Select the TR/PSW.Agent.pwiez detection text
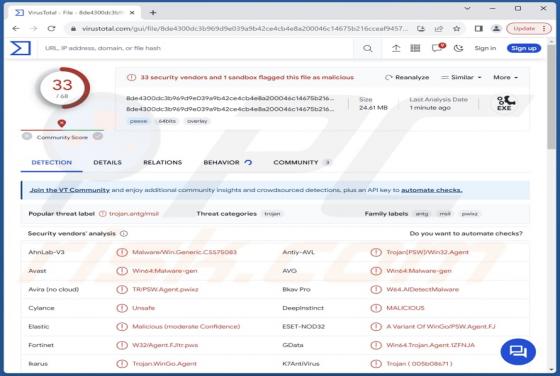The image size is (560, 376). 165,289
